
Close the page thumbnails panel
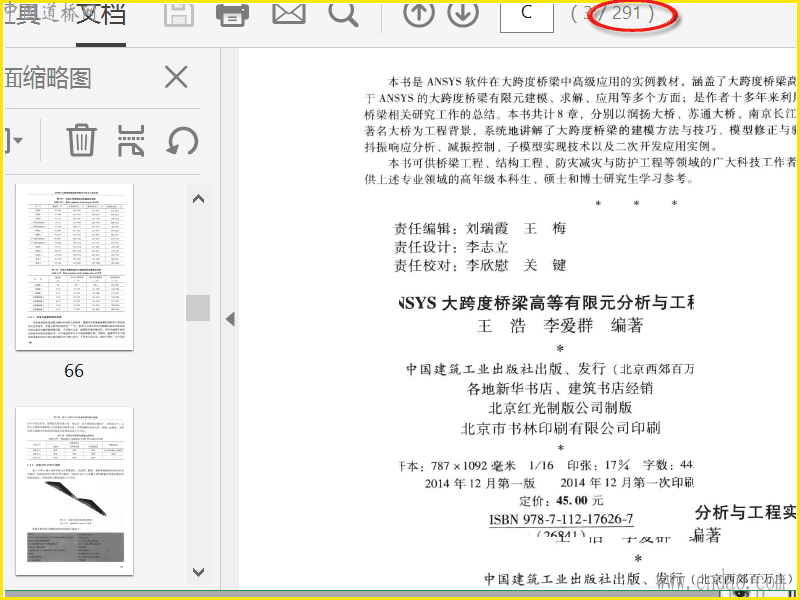(x=177, y=78)
